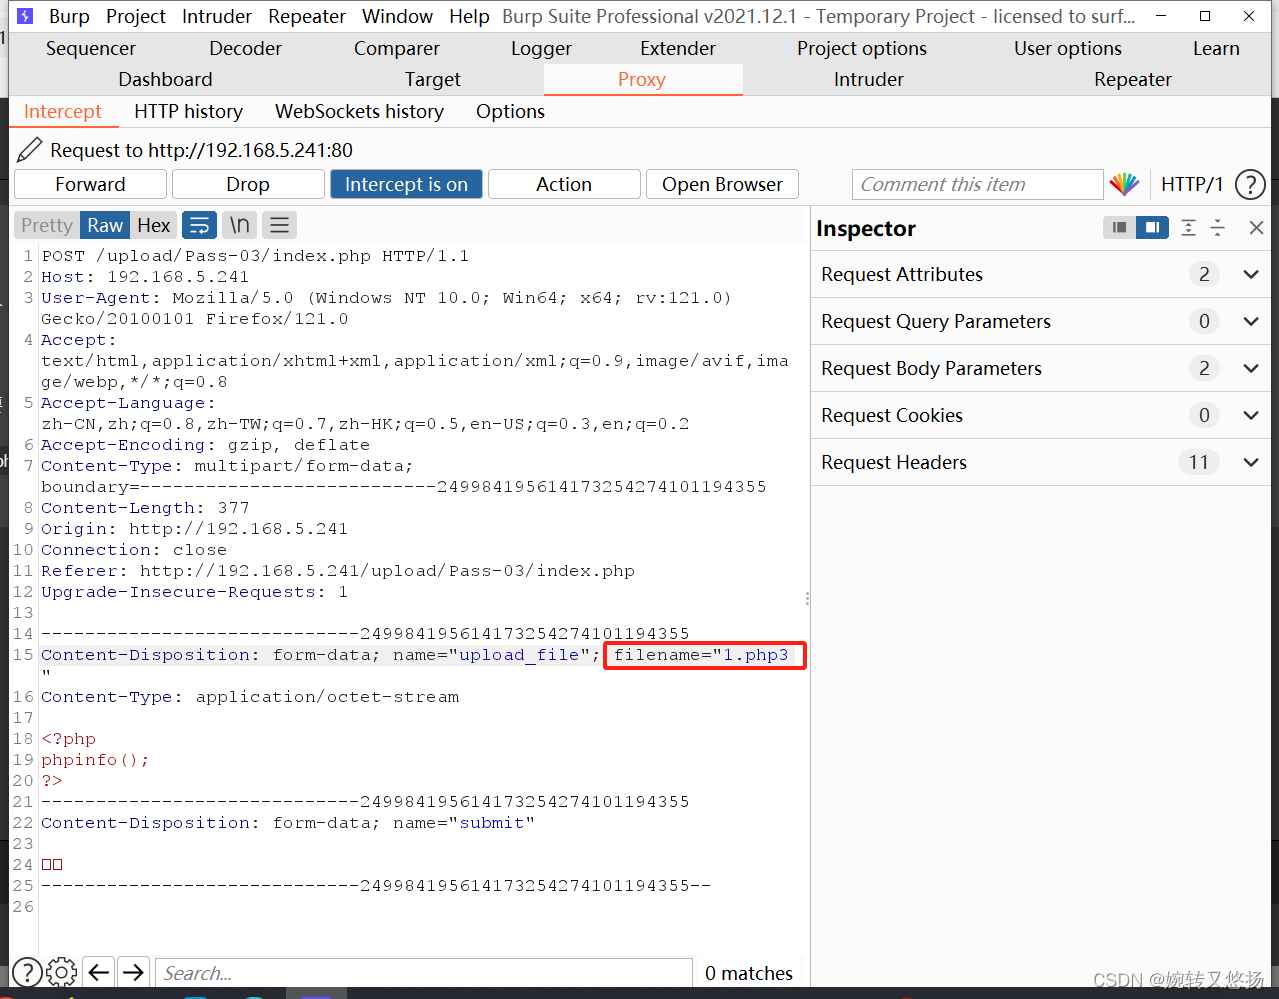This screenshot has height=999, width=1279.
Task: Open the highlight color picker icon
Action: [1124, 184]
